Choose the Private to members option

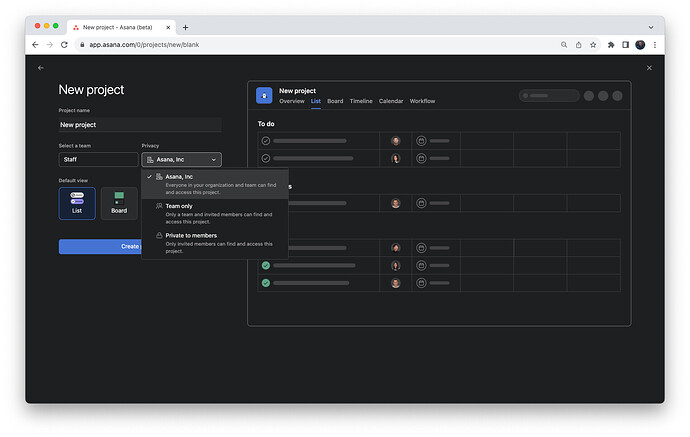pos(215,243)
